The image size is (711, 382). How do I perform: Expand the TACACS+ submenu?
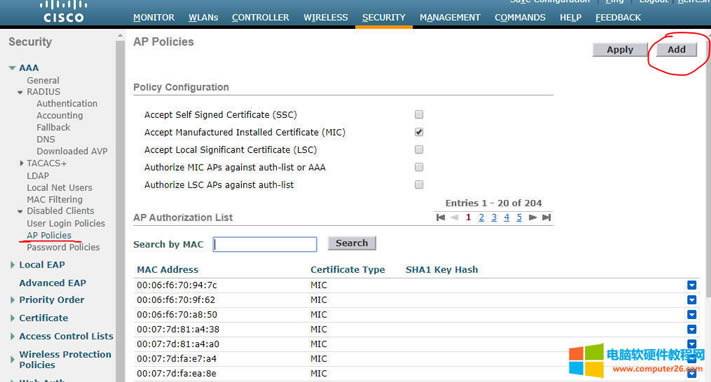(x=21, y=163)
